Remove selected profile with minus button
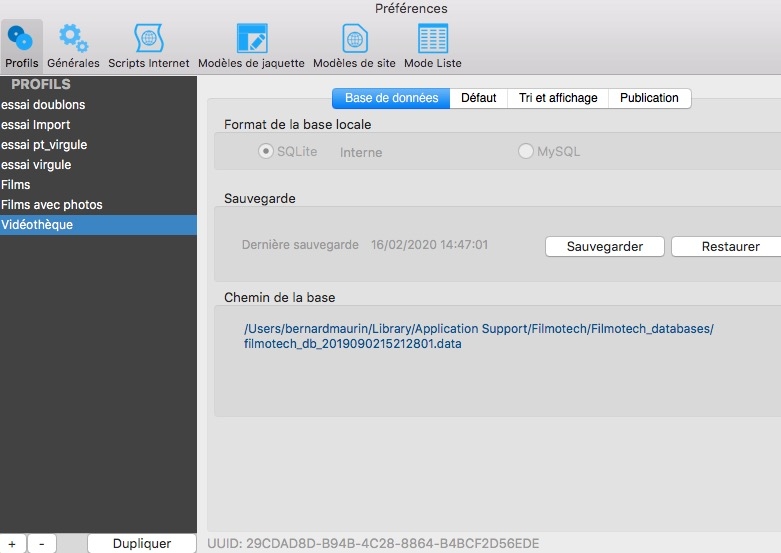The height and width of the screenshot is (553, 781). 41,544
